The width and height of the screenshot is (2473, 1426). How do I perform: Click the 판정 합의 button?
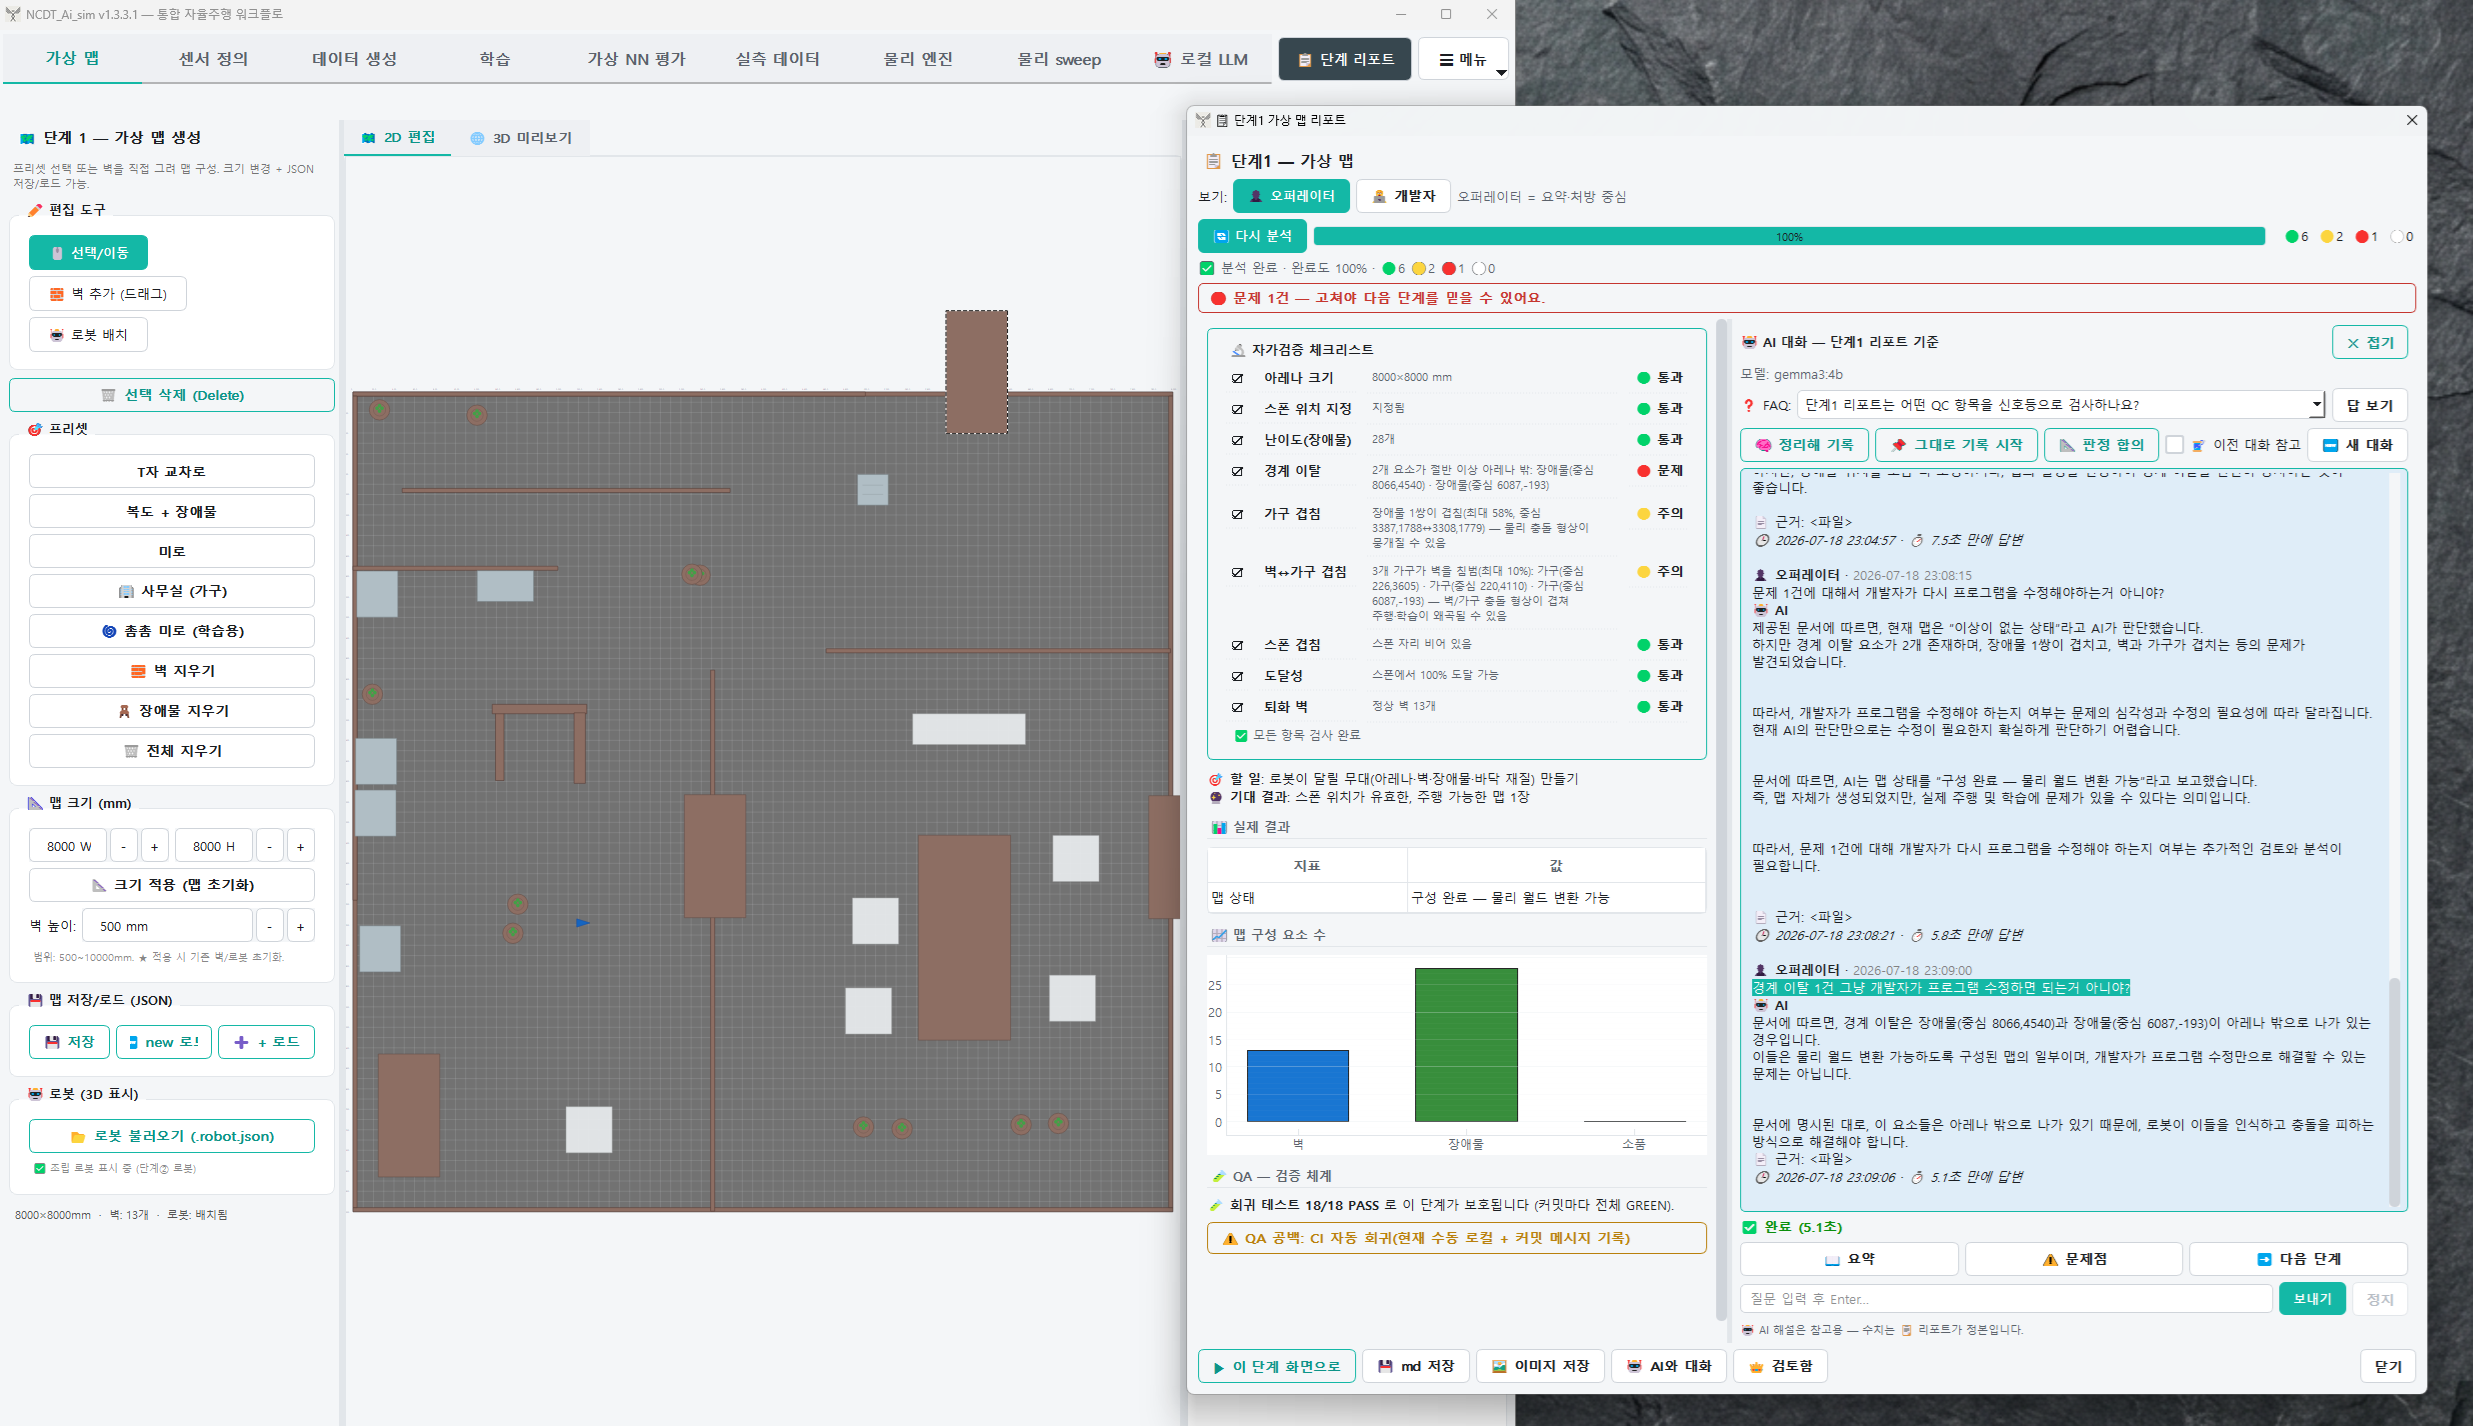pyautogui.click(x=2100, y=445)
